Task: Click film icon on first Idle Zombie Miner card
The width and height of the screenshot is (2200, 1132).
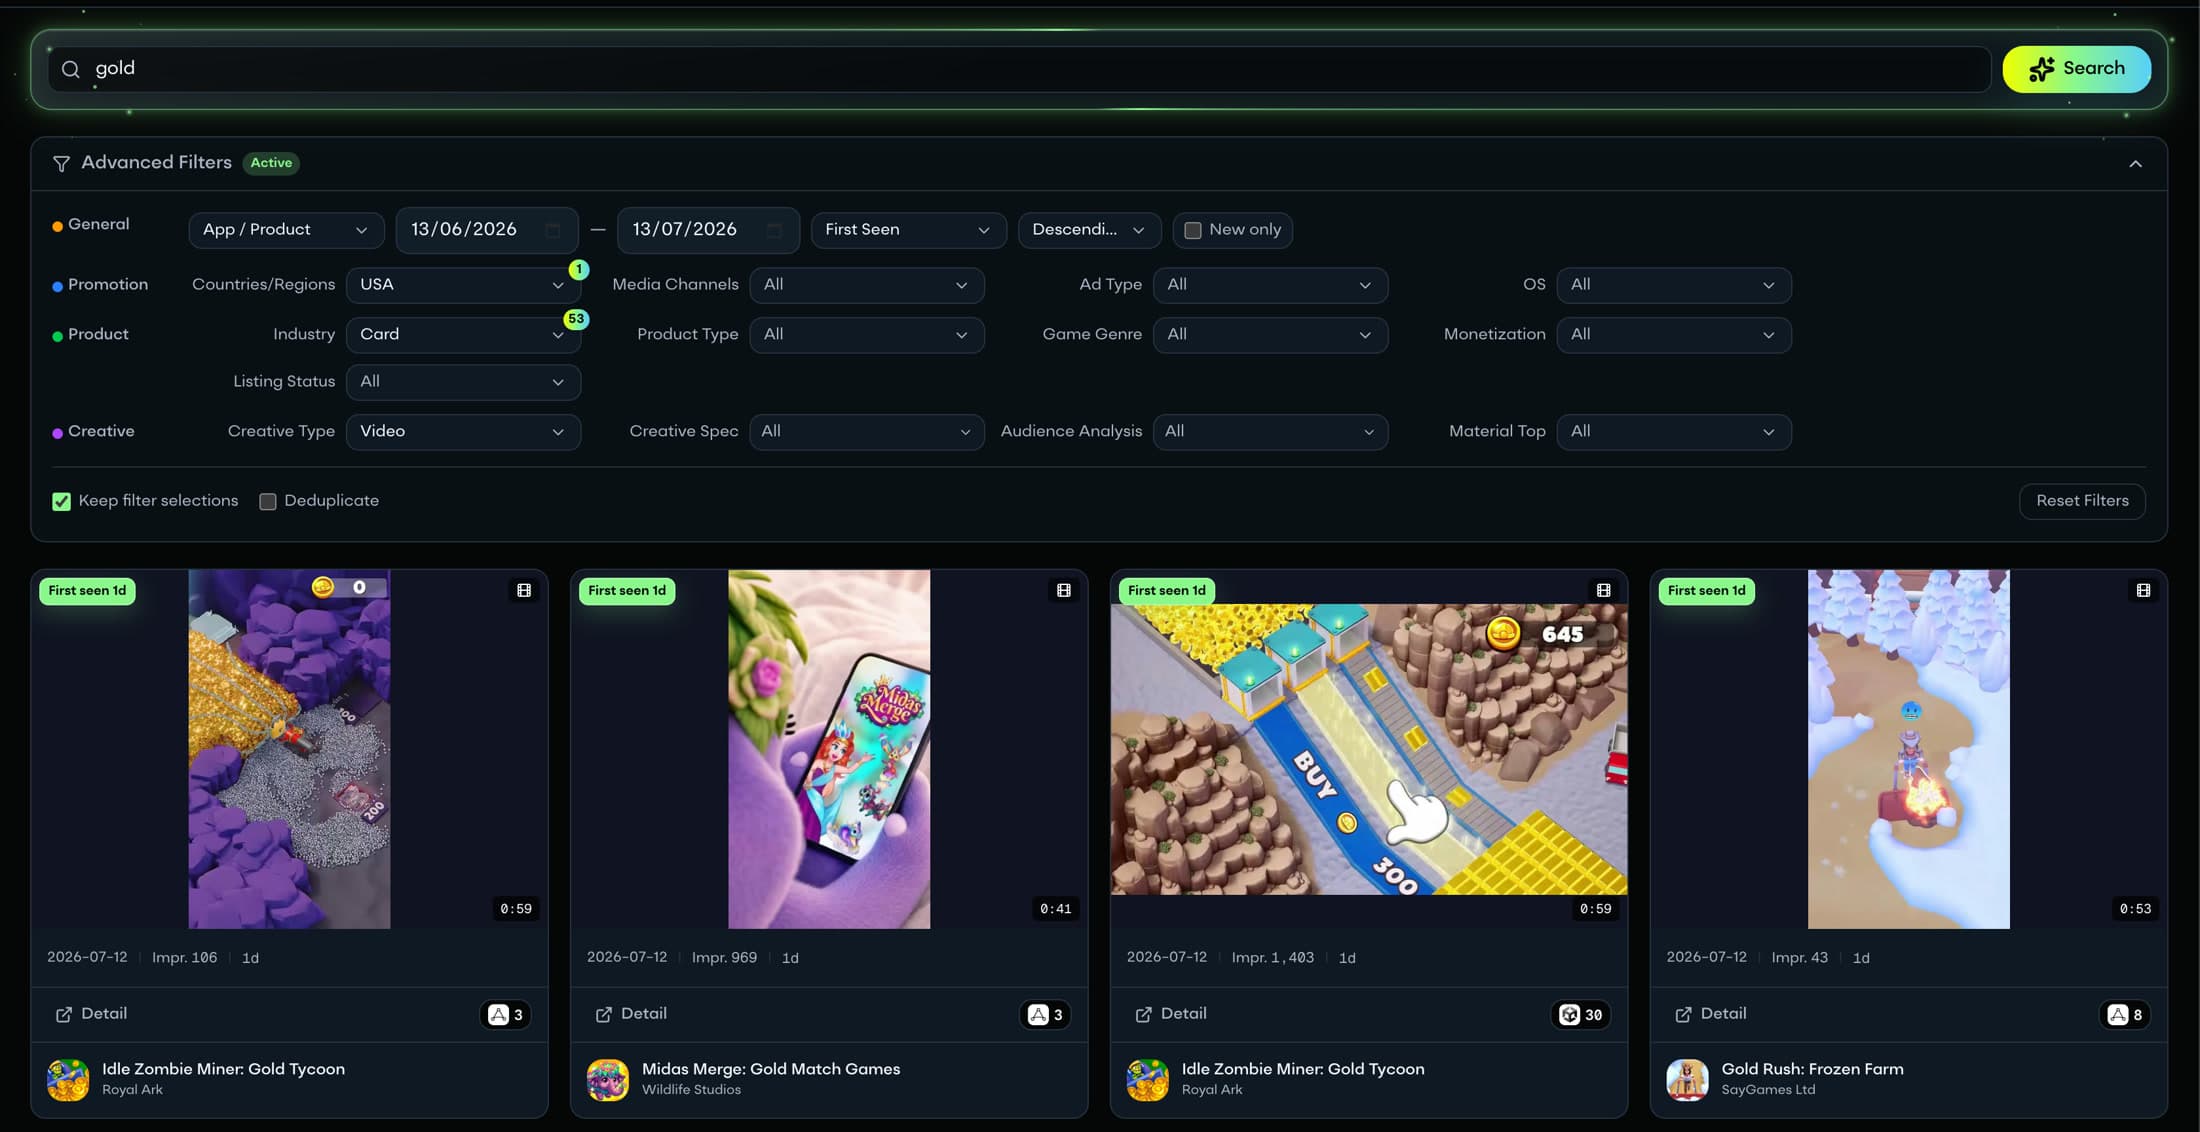Action: point(524,590)
